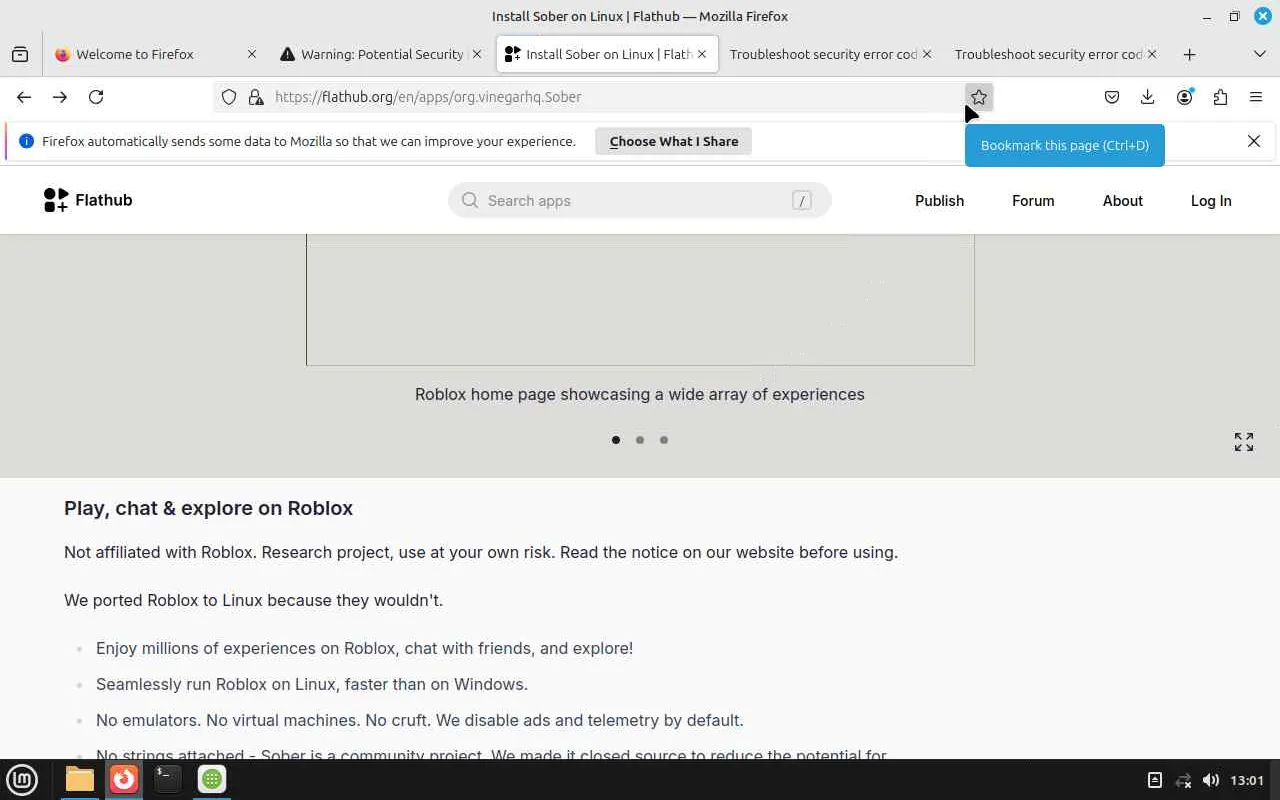Go forward one page

[60, 97]
